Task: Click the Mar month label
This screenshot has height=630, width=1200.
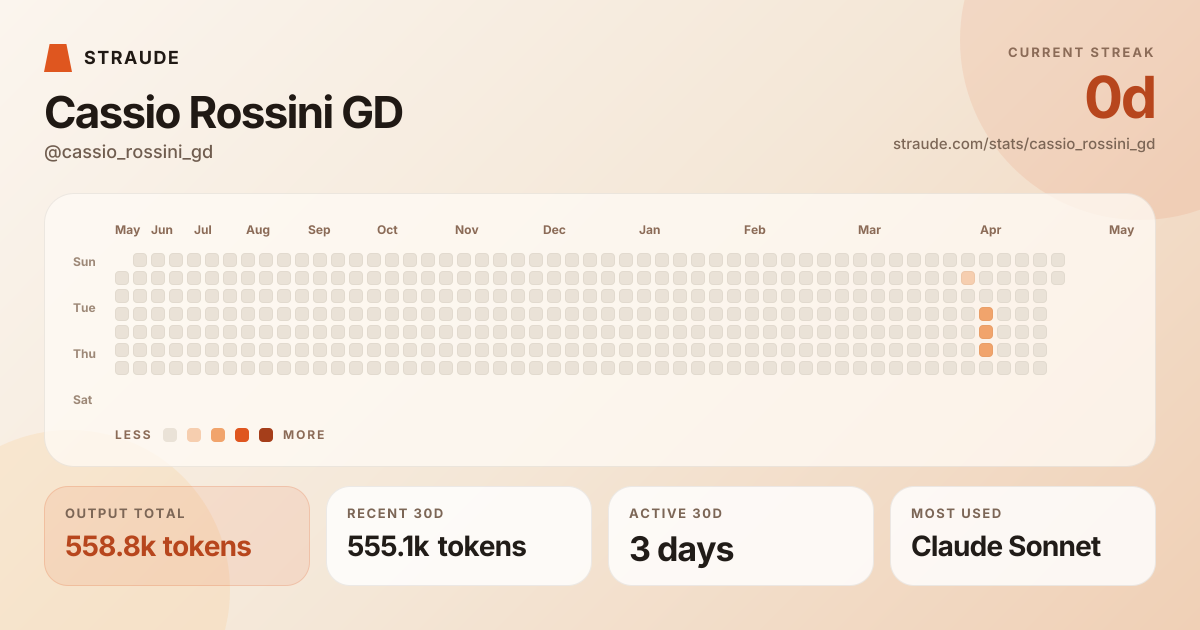Action: [870, 230]
